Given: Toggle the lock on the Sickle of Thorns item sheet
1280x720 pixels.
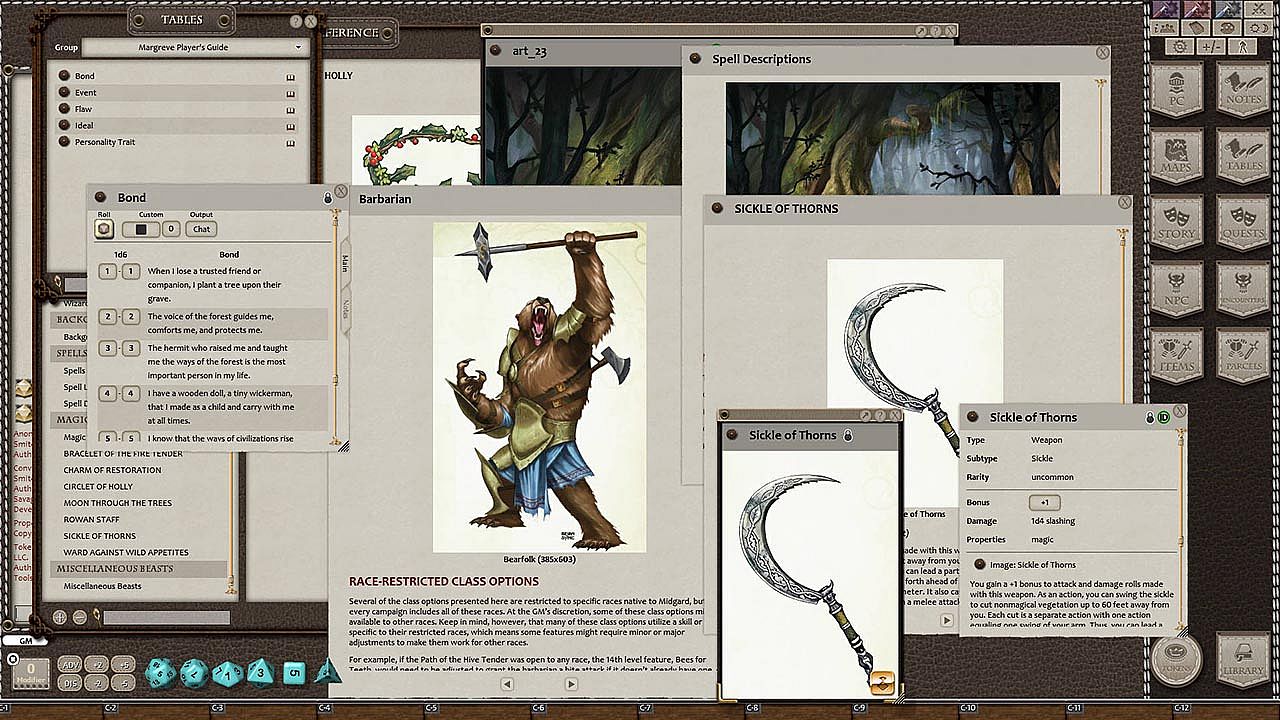Looking at the screenshot, I should pyautogui.click(x=1150, y=417).
